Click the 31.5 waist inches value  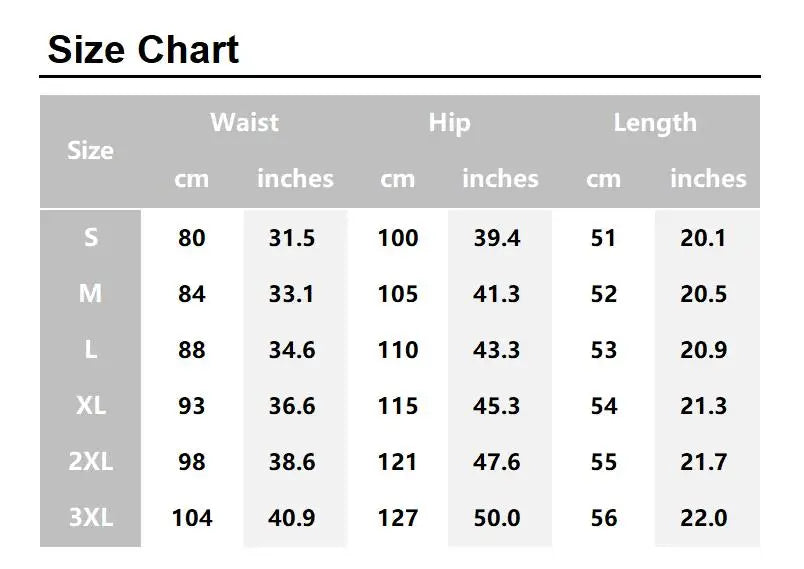pos(292,238)
